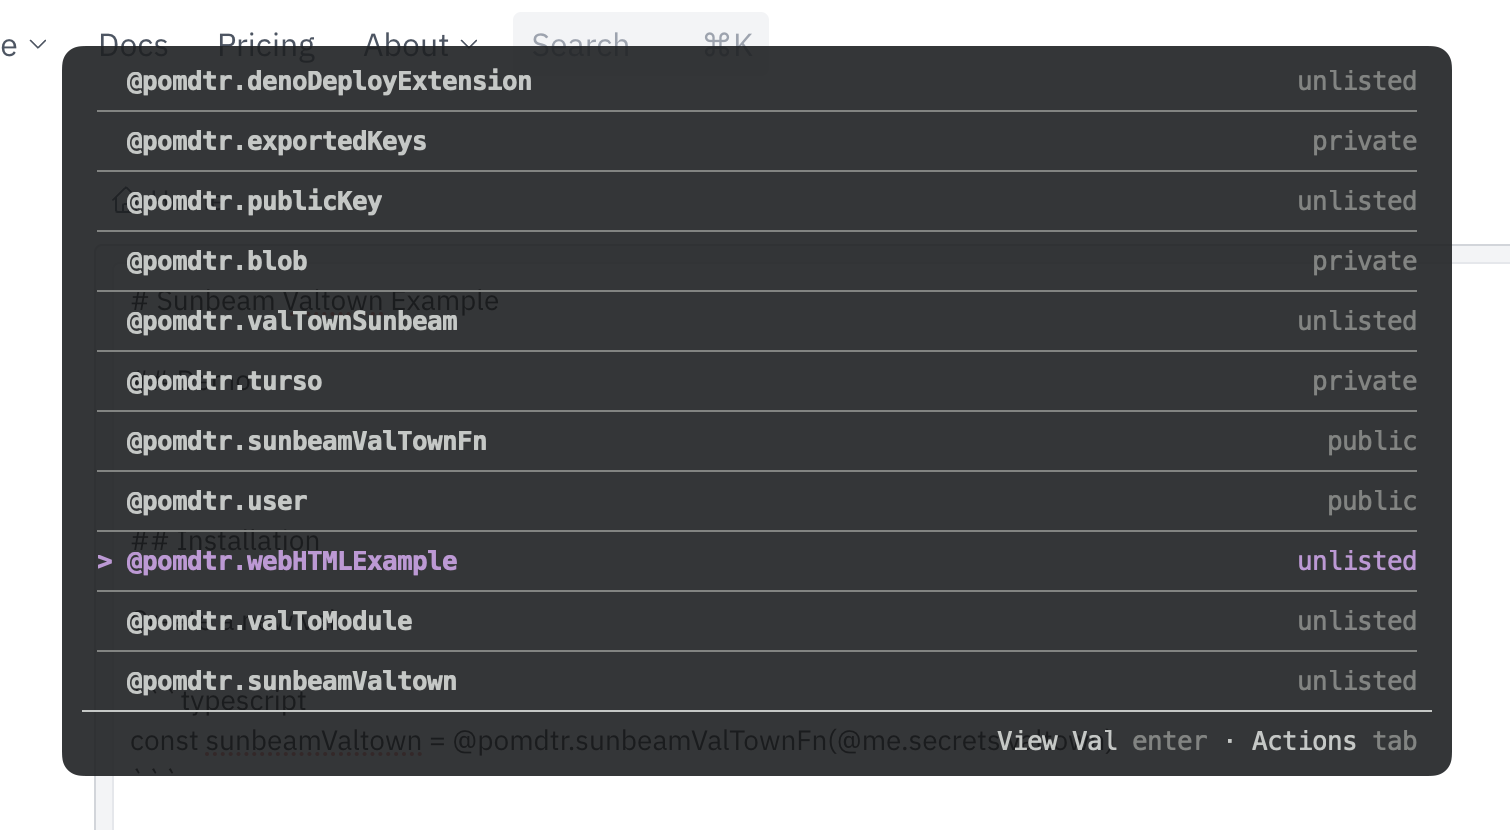Select the @pomdtr.turso private val
Image resolution: width=1510 pixels, height=830 pixels.
pos(757,381)
